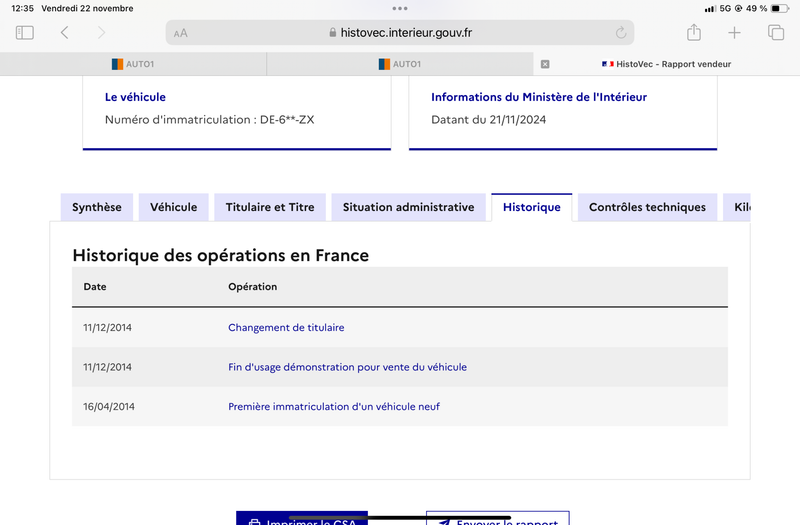This screenshot has height=525, width=800.
Task: Switch to the first AUTO1 browser tab
Action: click(133, 64)
